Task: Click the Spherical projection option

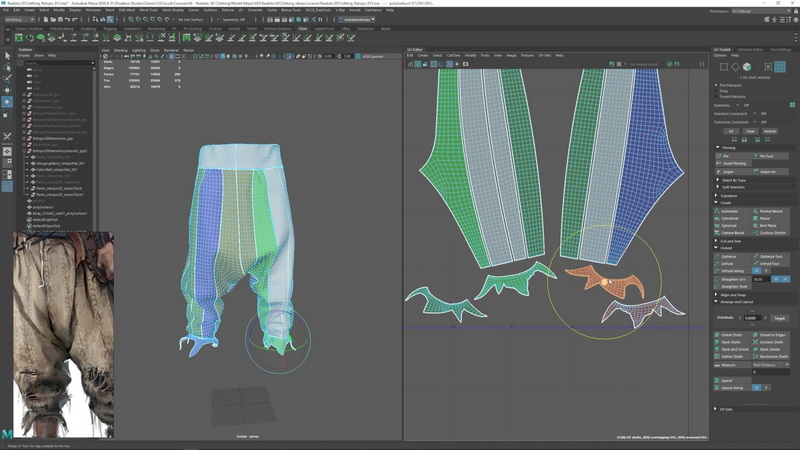Action: point(733,226)
